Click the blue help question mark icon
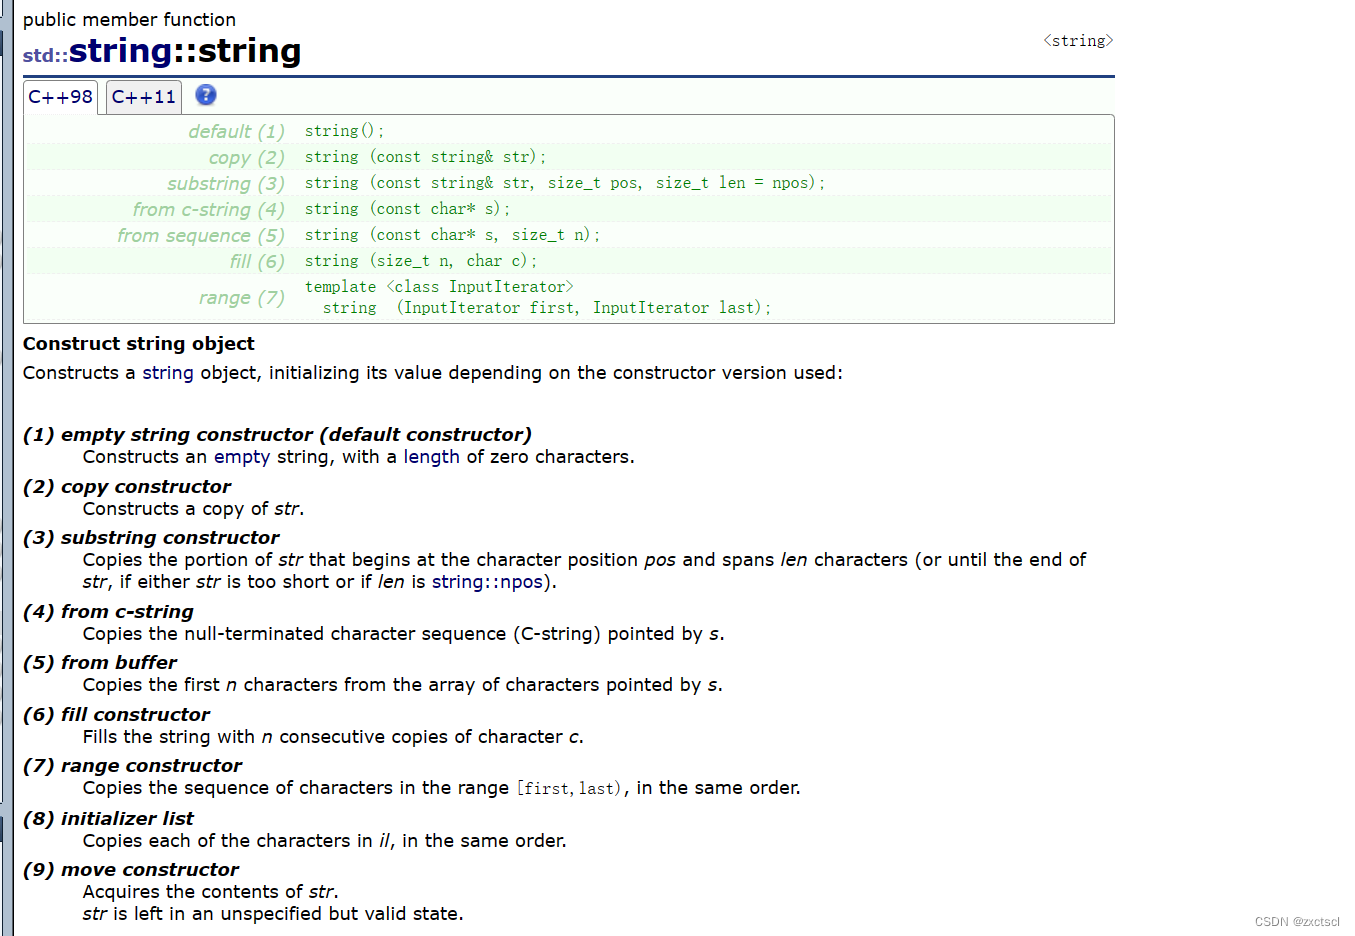Image resolution: width=1355 pixels, height=936 pixels. pyautogui.click(x=206, y=95)
